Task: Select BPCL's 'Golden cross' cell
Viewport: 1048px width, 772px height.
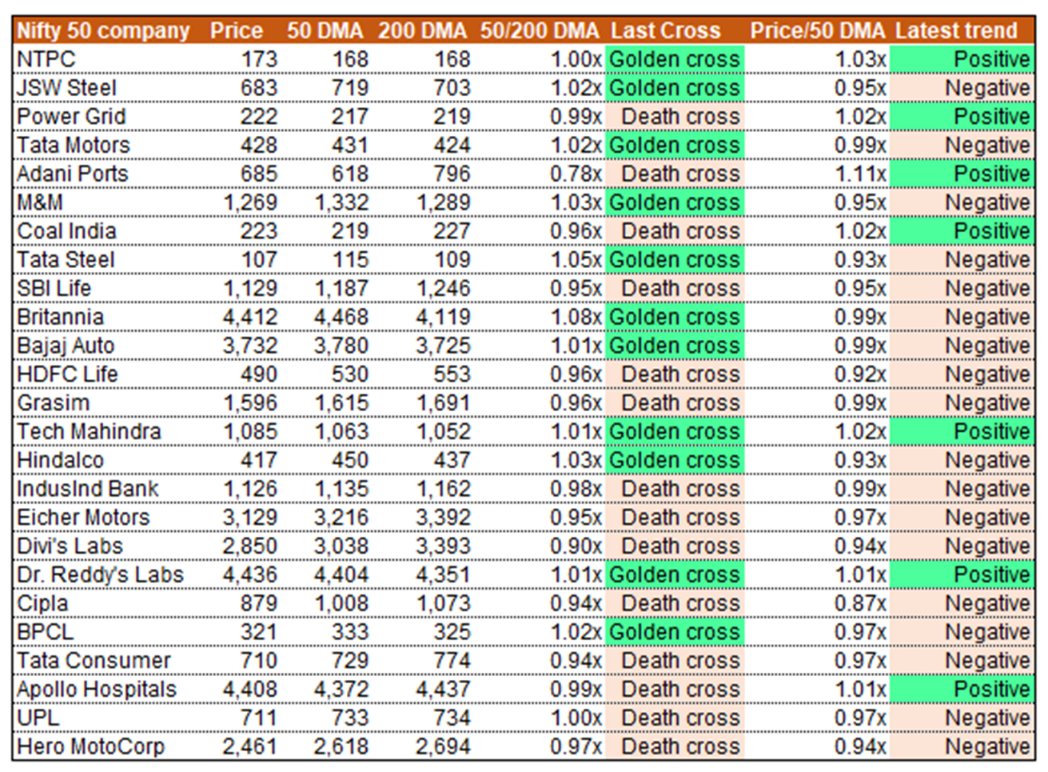Action: tap(674, 632)
